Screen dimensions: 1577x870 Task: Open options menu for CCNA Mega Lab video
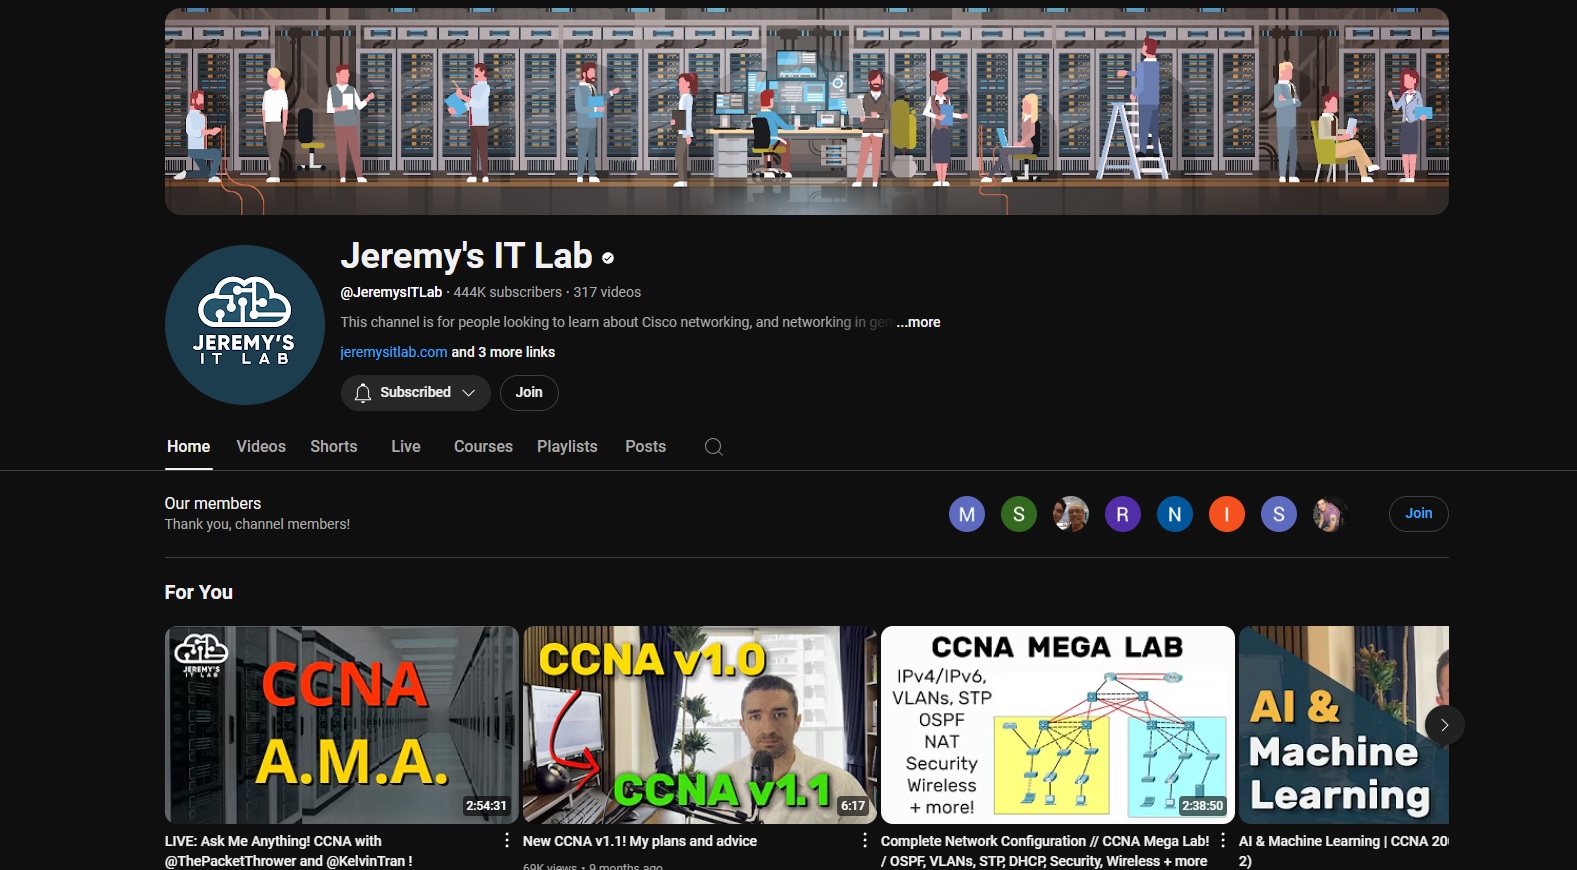click(1223, 841)
